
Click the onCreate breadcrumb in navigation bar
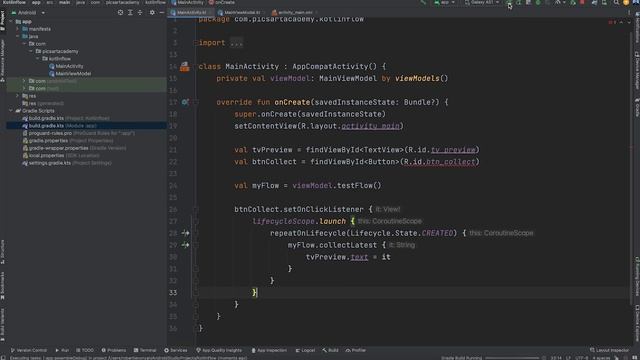[x=222, y=2]
